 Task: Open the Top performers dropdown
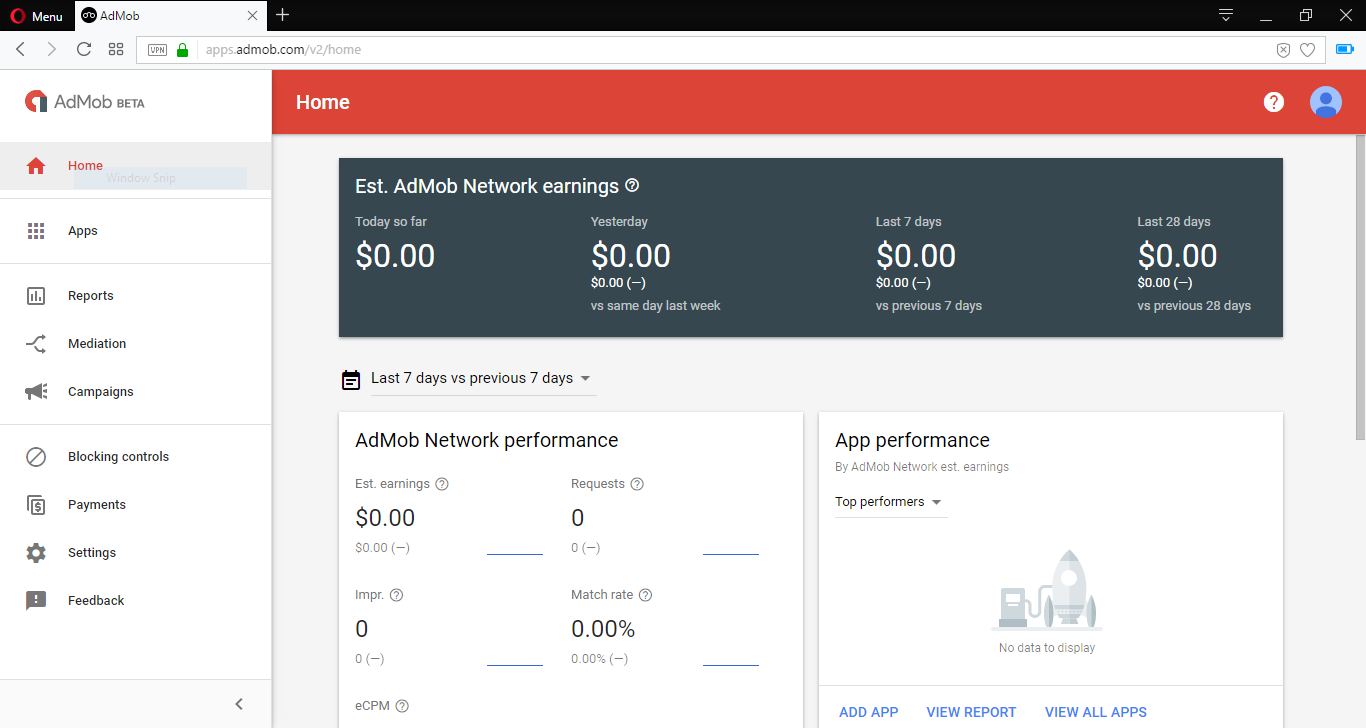(889, 502)
